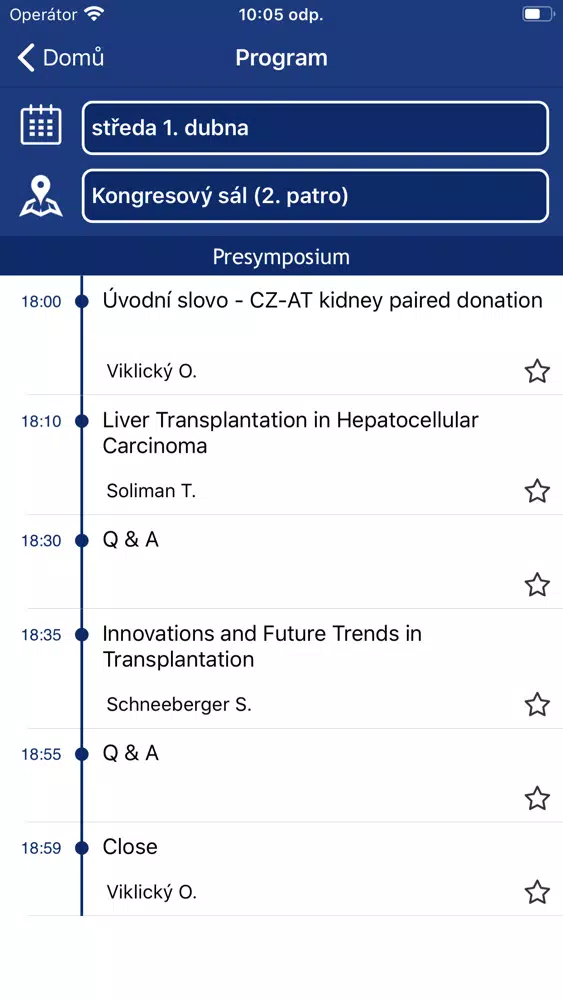Open Úvodní slovo - CZ-AT kidney paired donation
This screenshot has height=1000, width=563.
tap(323, 300)
